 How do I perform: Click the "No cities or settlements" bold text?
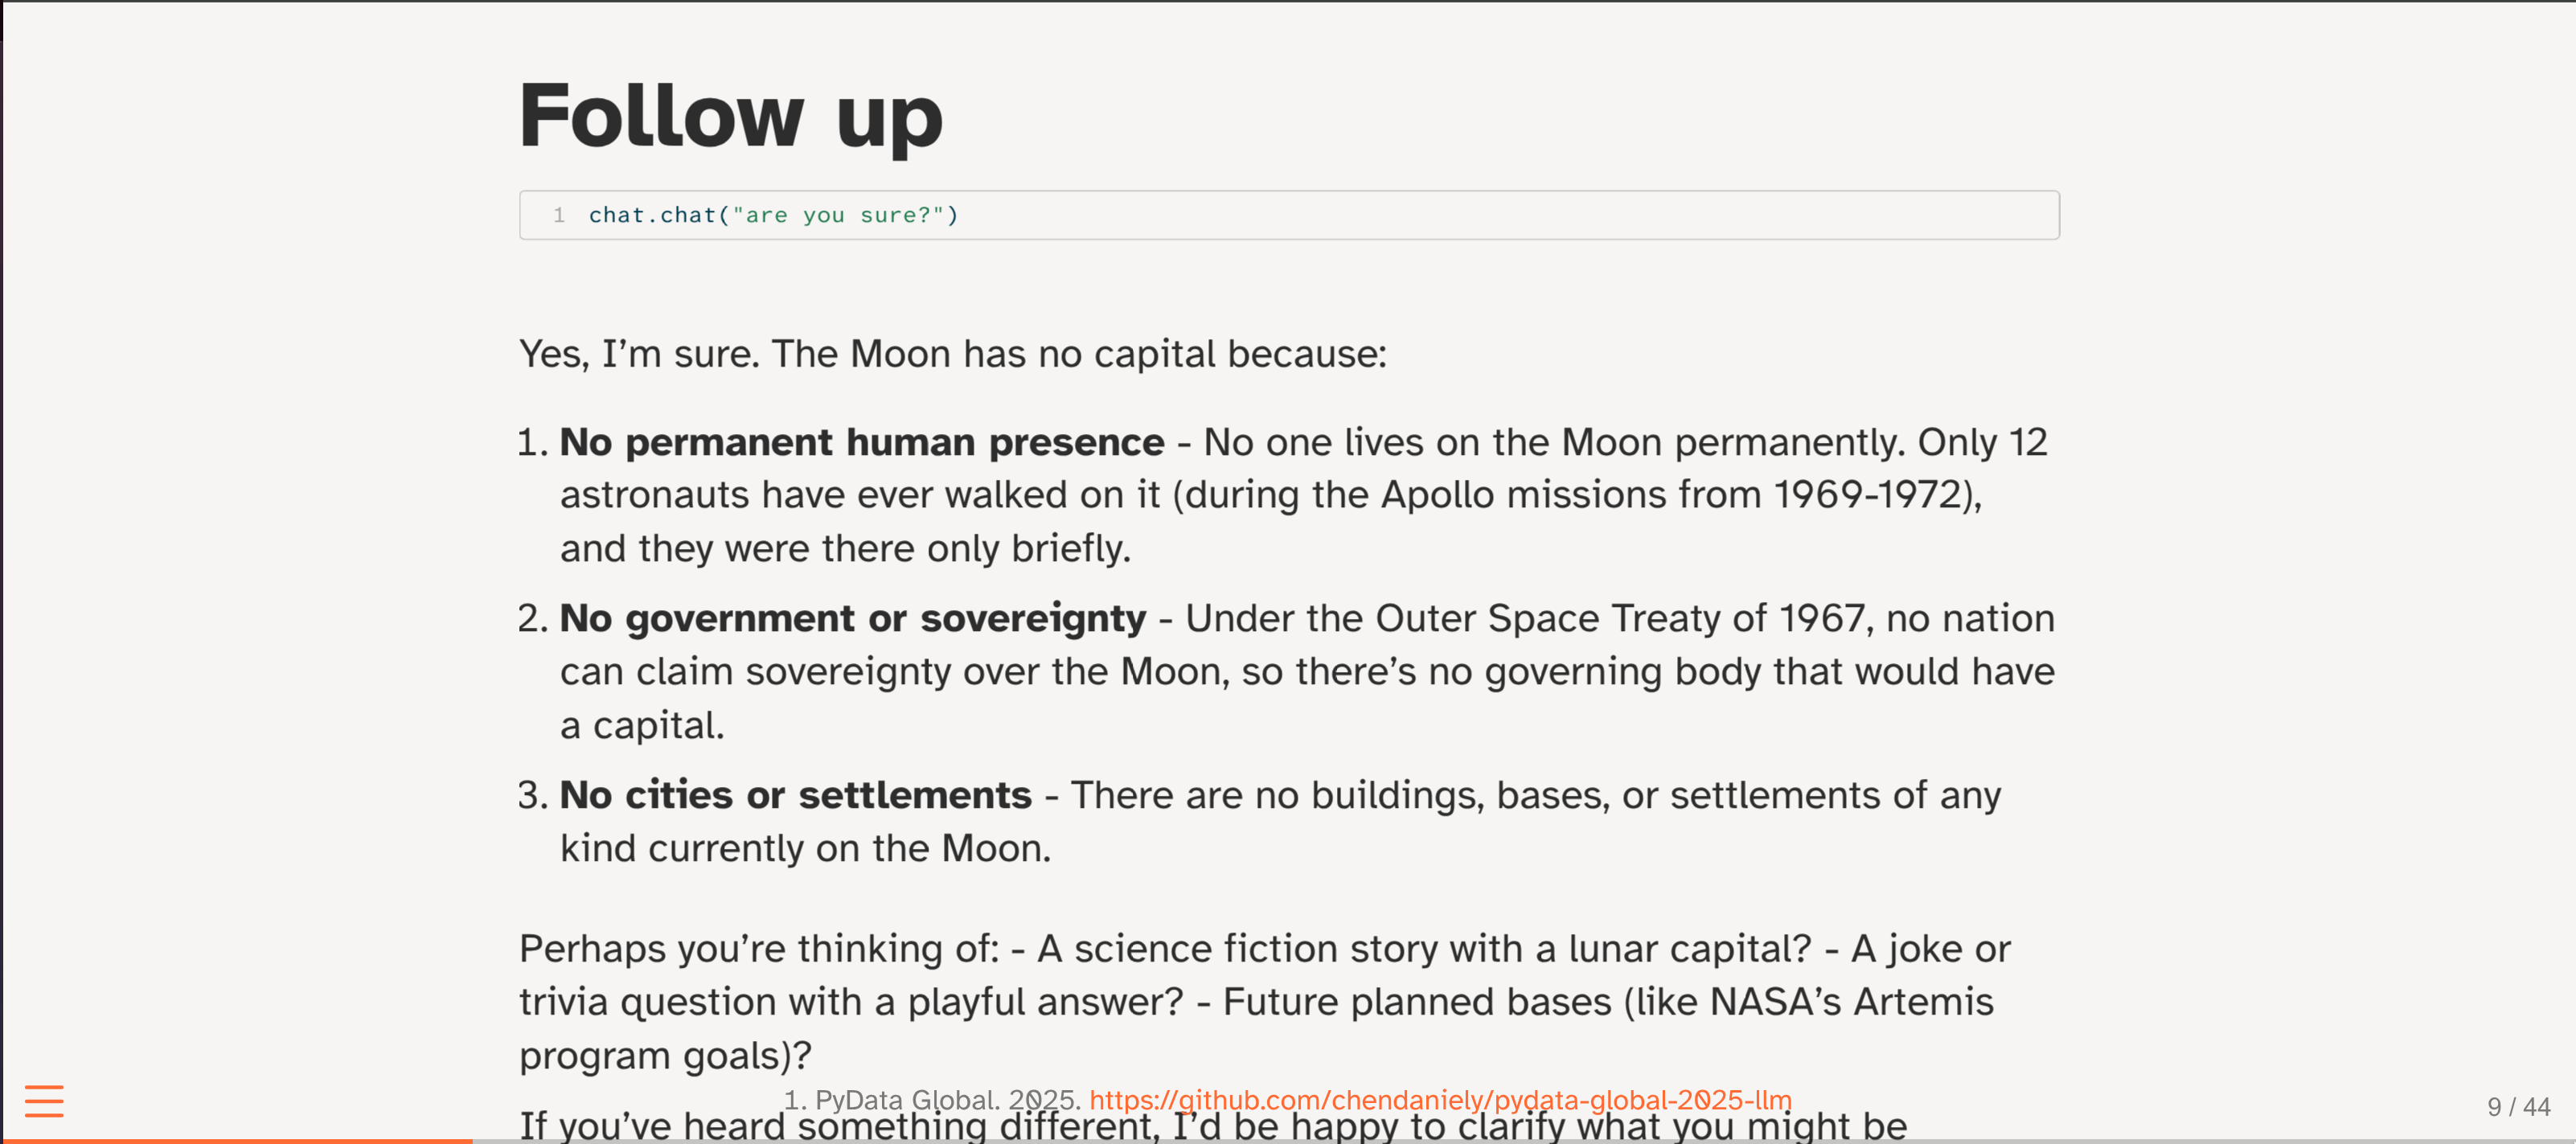(x=795, y=795)
